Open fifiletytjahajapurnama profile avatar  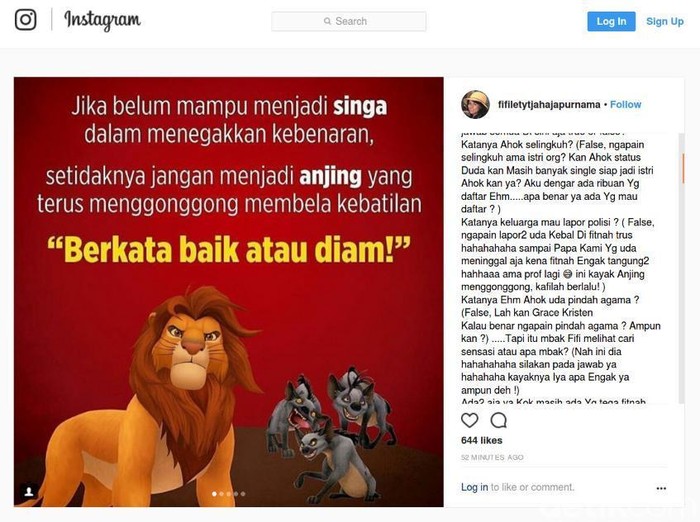(475, 104)
